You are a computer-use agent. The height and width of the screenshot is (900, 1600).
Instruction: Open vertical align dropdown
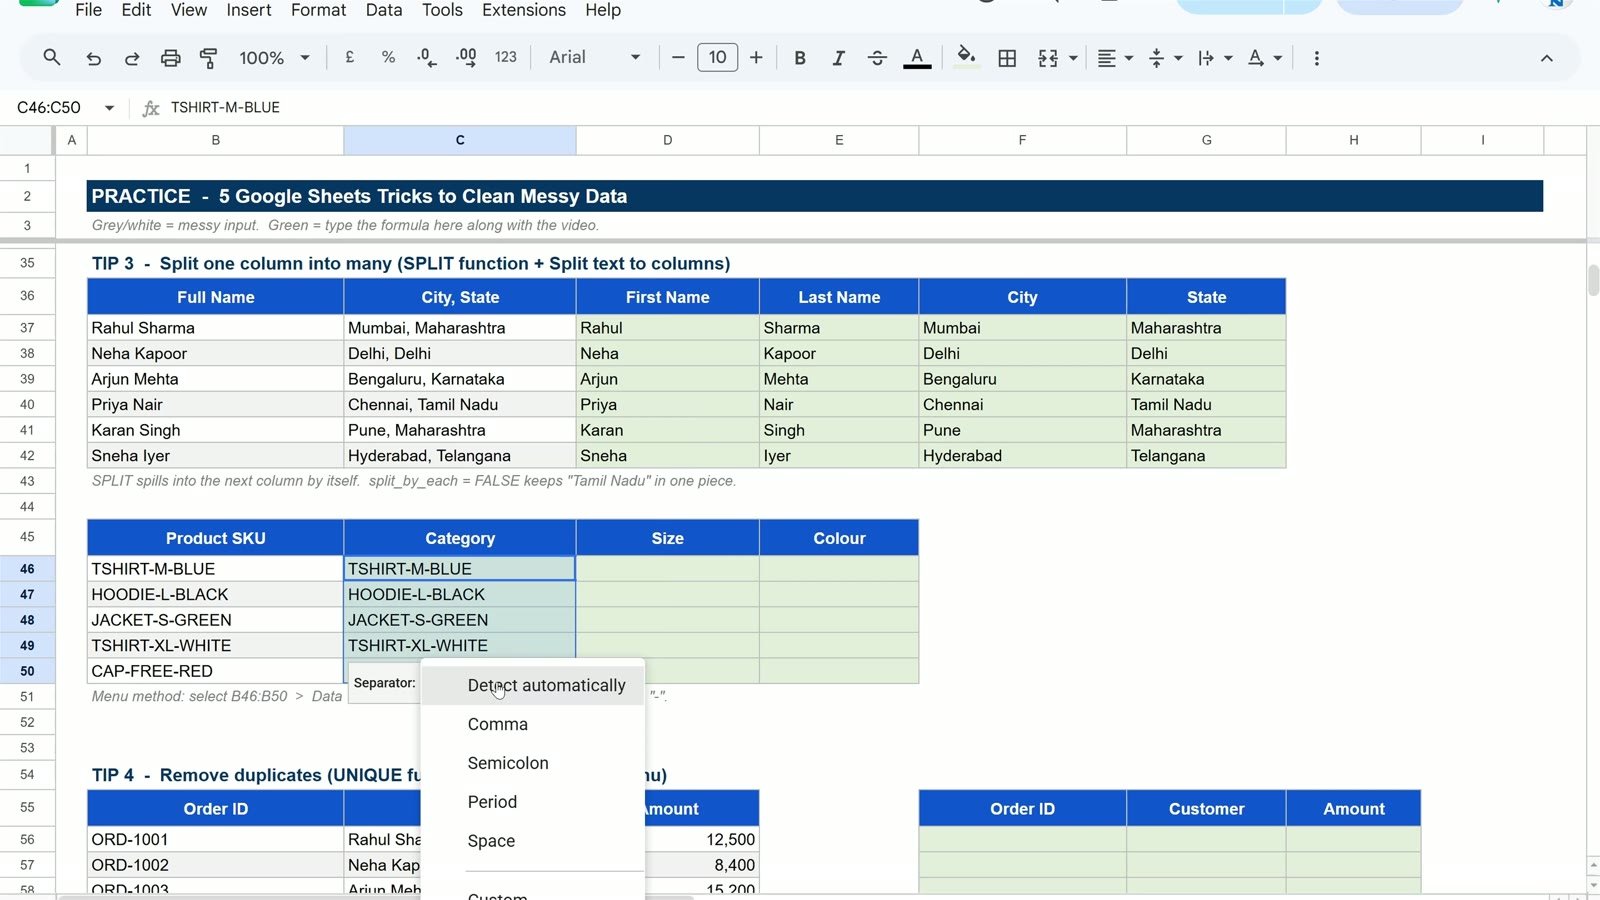[x=1165, y=58]
